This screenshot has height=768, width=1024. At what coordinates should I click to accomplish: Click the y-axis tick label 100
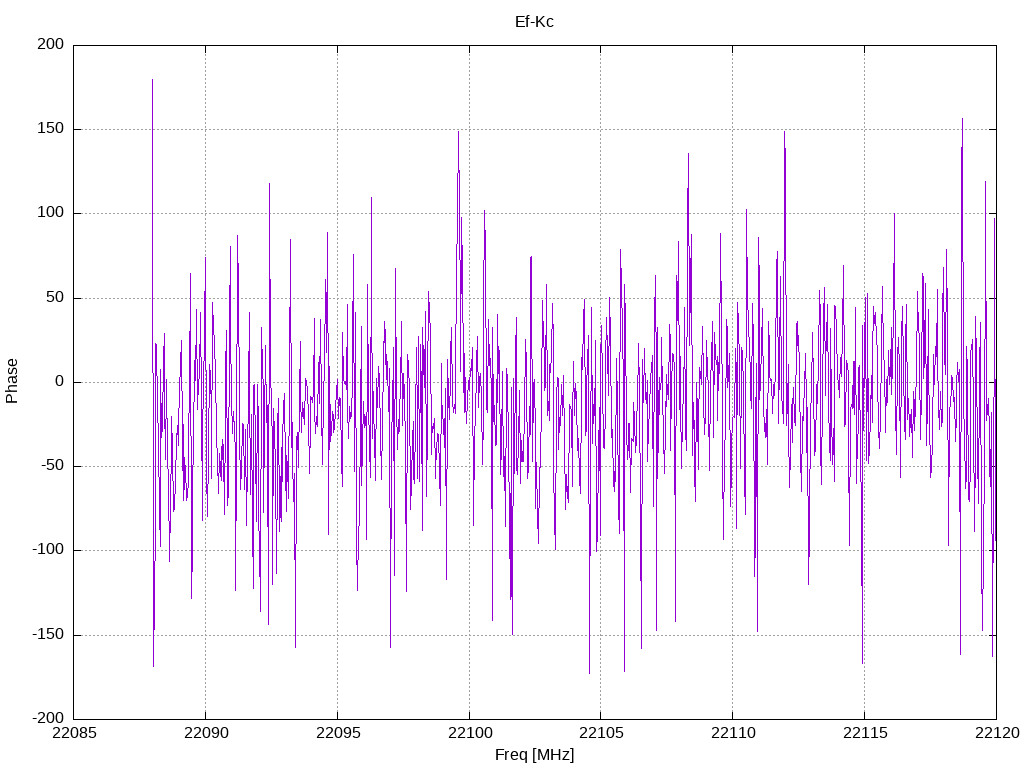coord(51,213)
